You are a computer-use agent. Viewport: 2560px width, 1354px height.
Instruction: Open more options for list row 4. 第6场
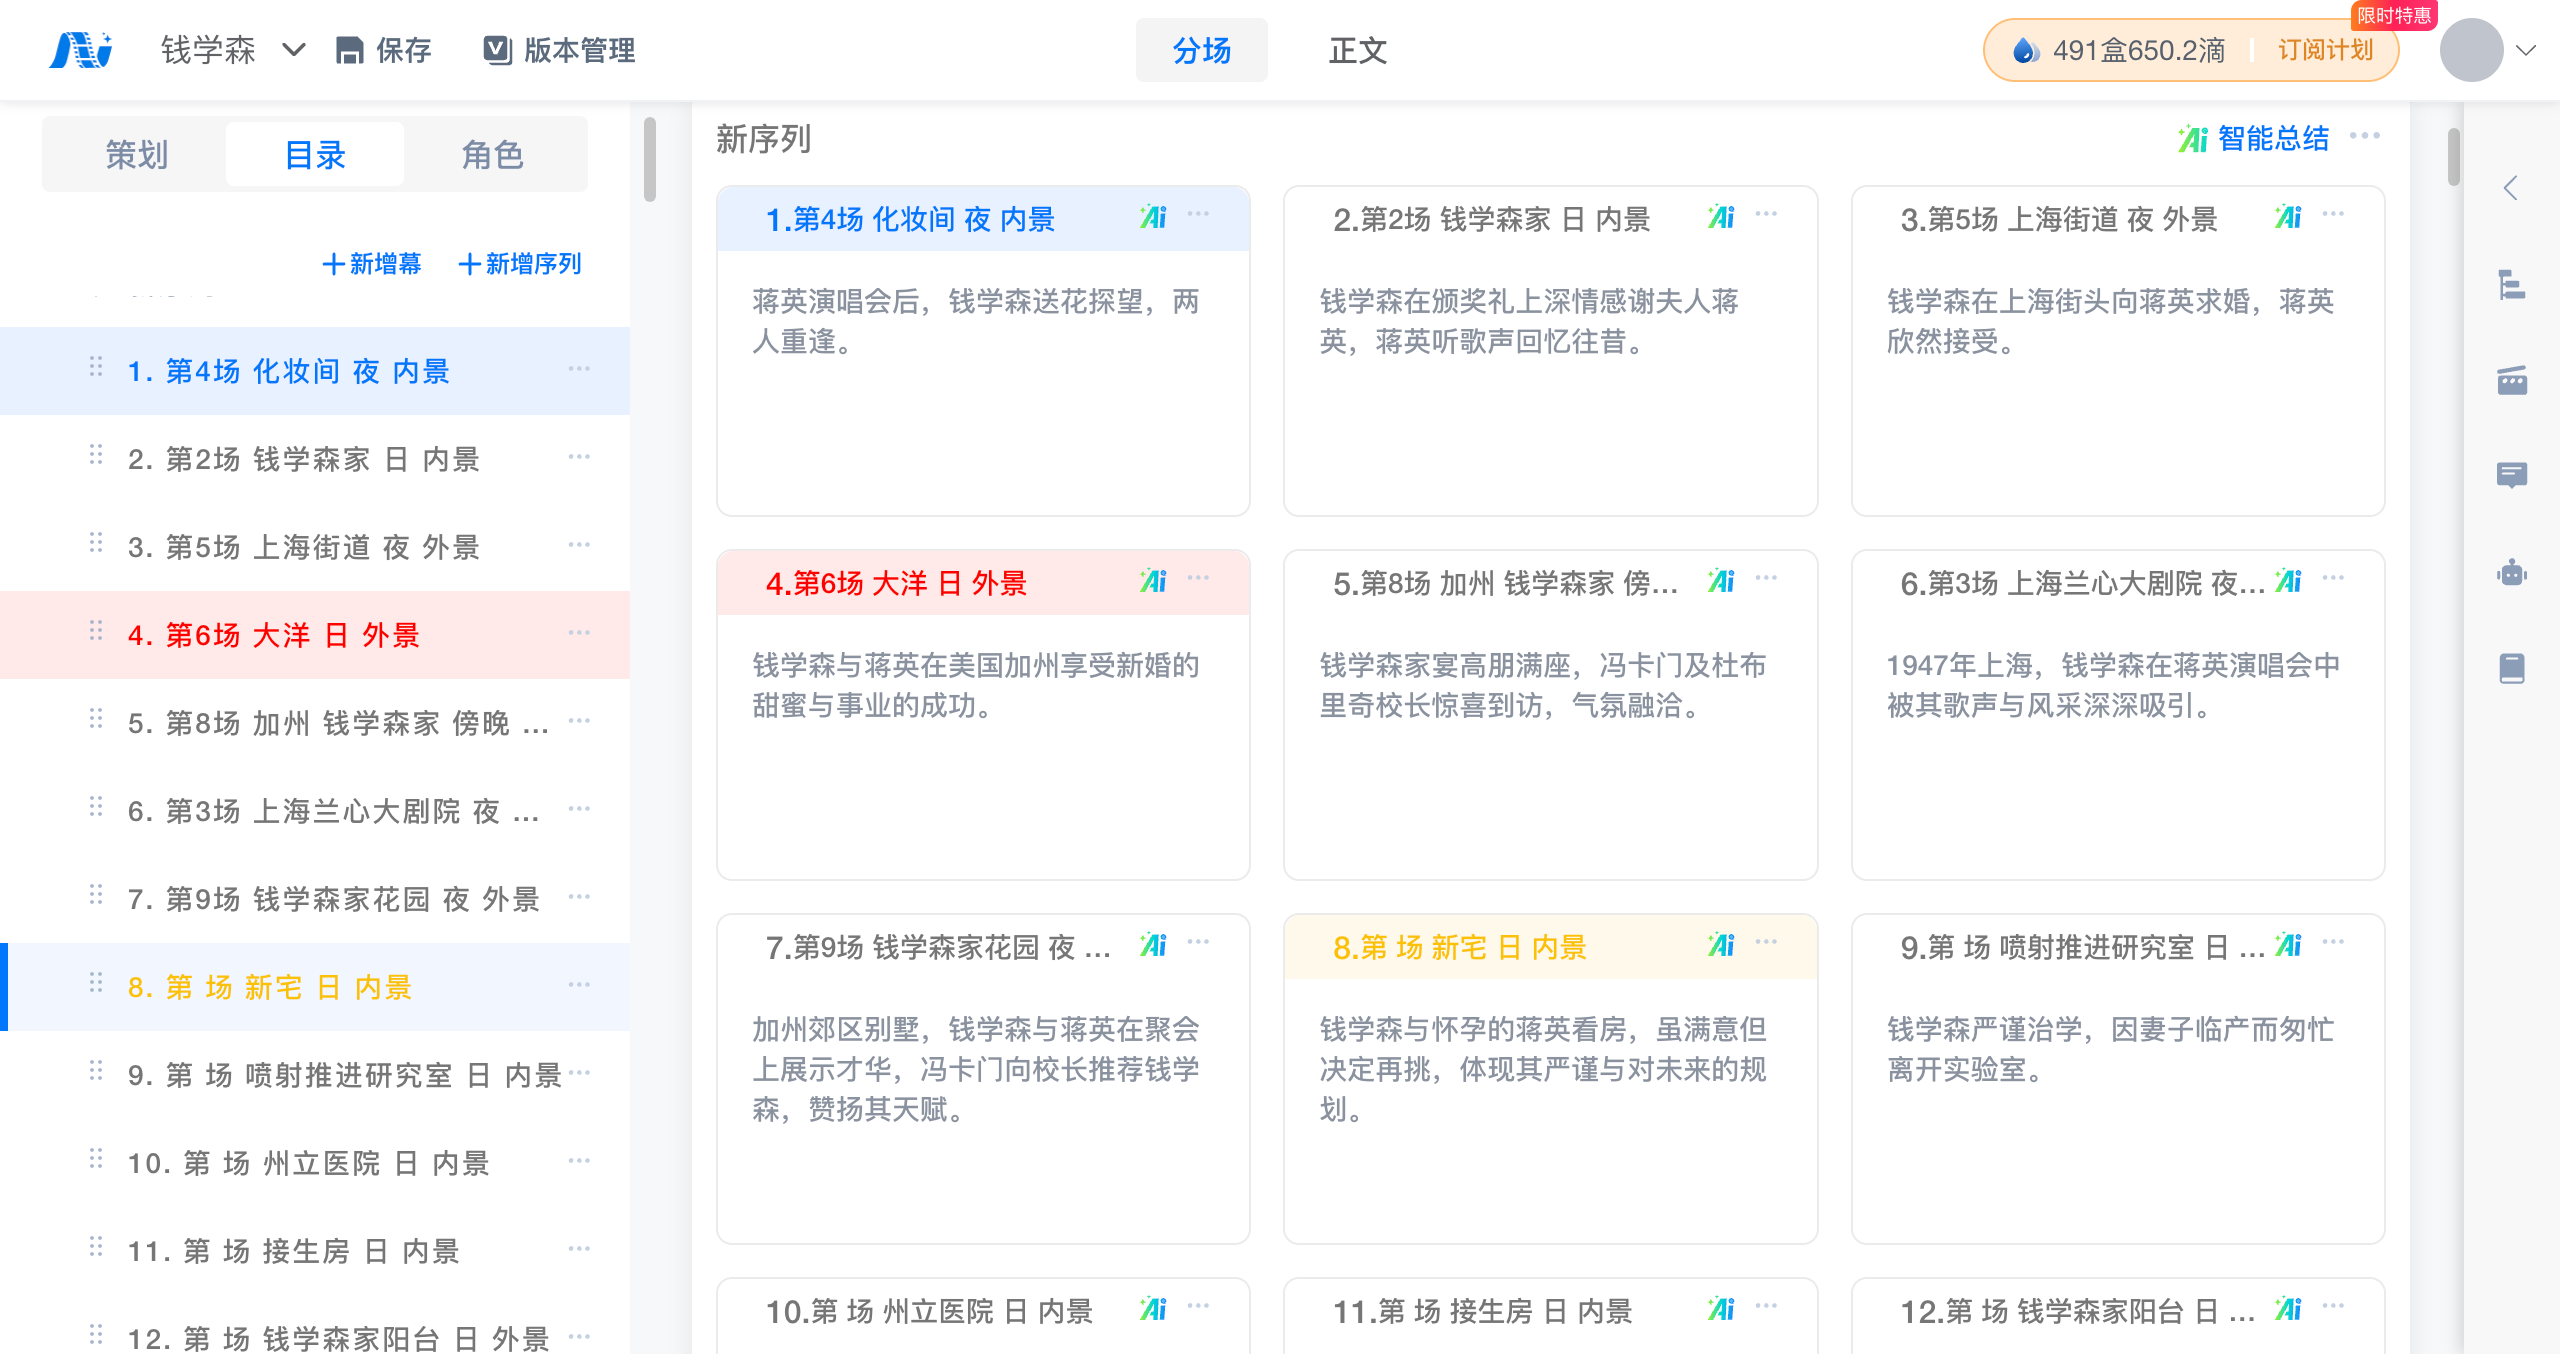click(x=579, y=633)
